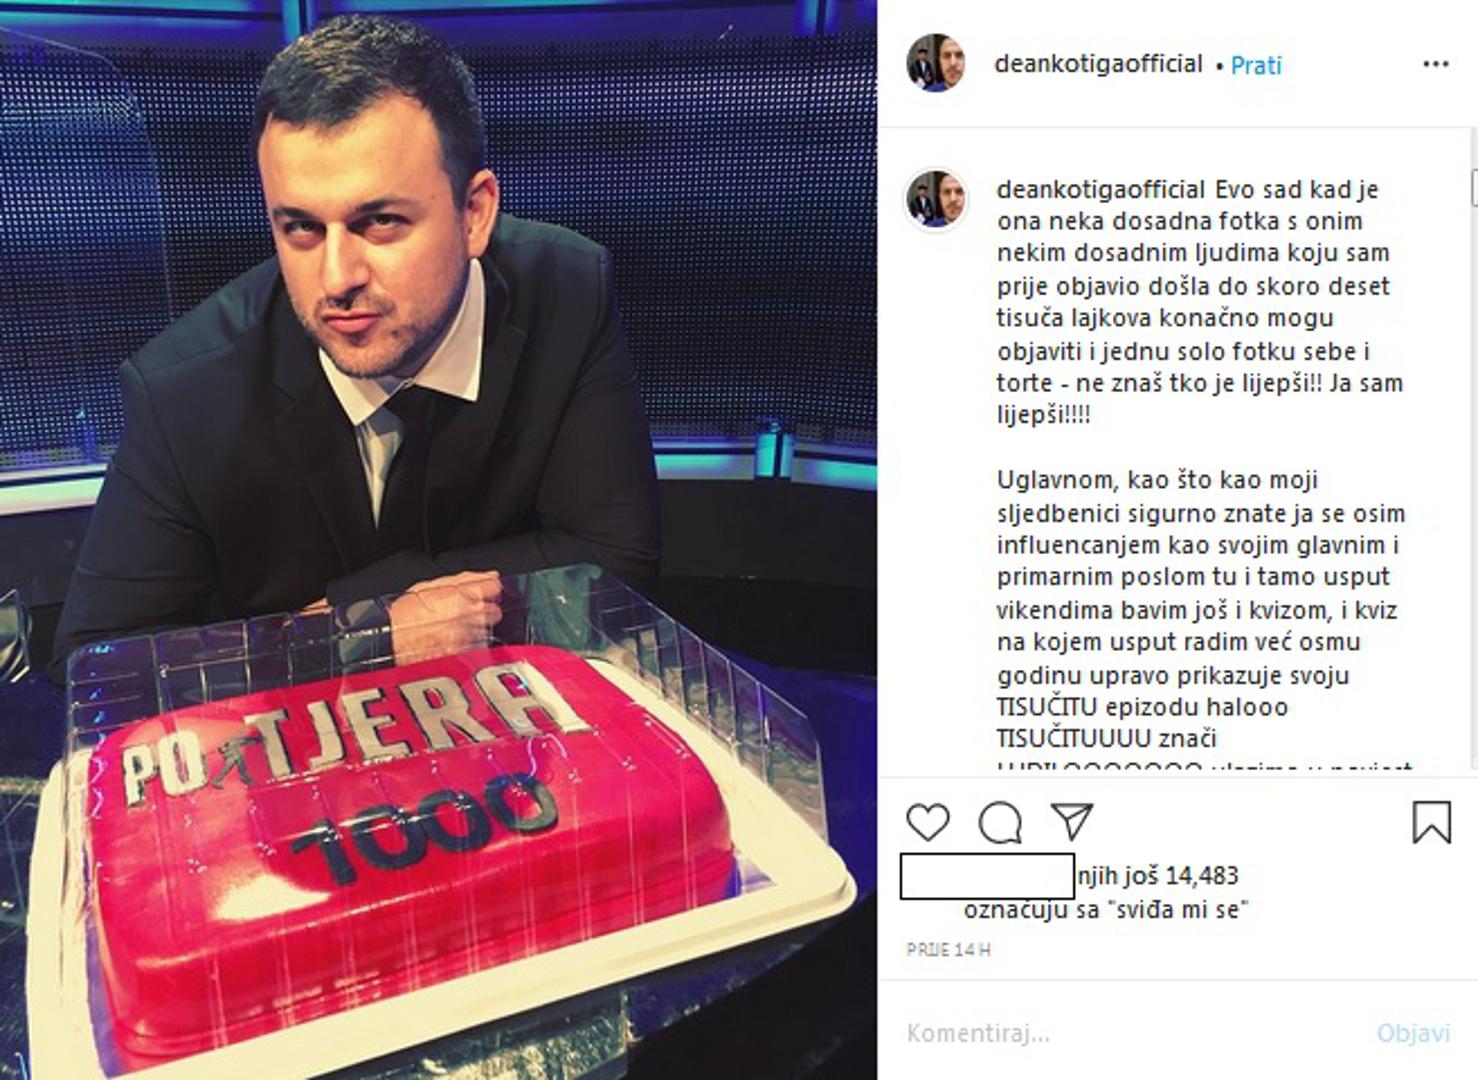Submit comment with Objavi button
The width and height of the screenshot is (1478, 1080).
tap(1413, 1033)
